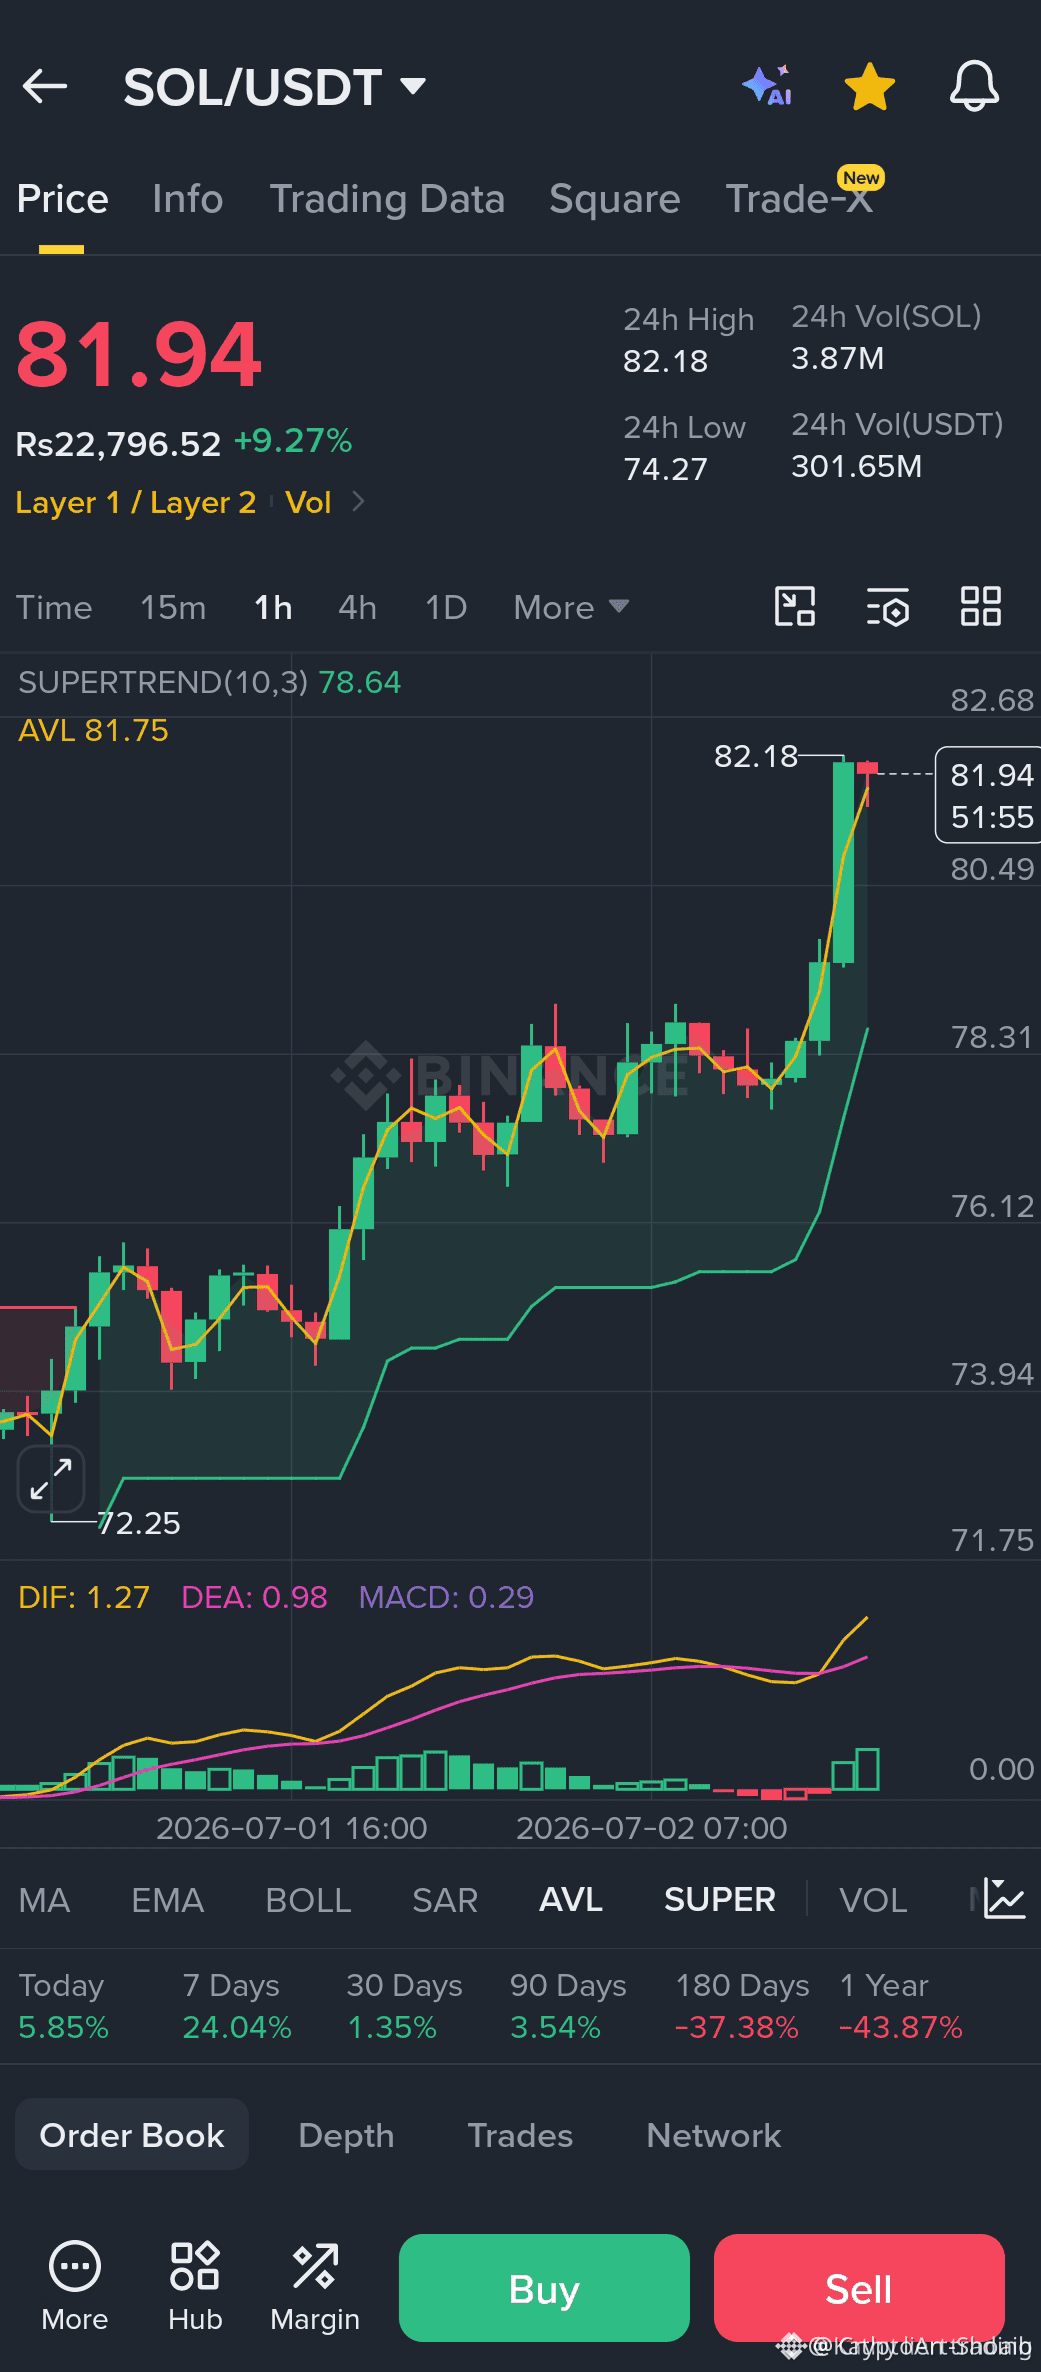
Task: Toggle the SAR indicator
Action: click(445, 1900)
